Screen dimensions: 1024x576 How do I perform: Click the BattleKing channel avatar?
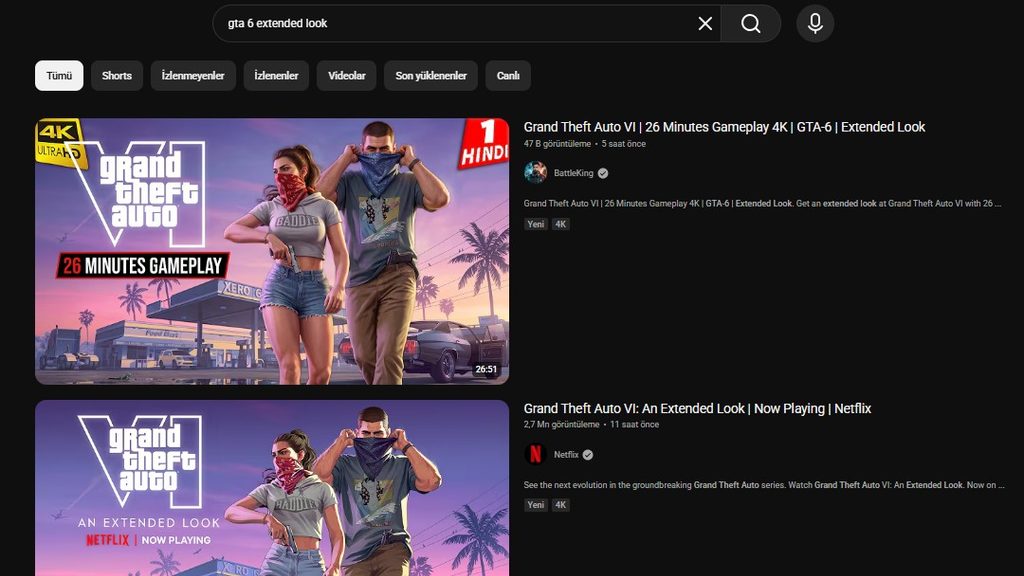pyautogui.click(x=535, y=173)
